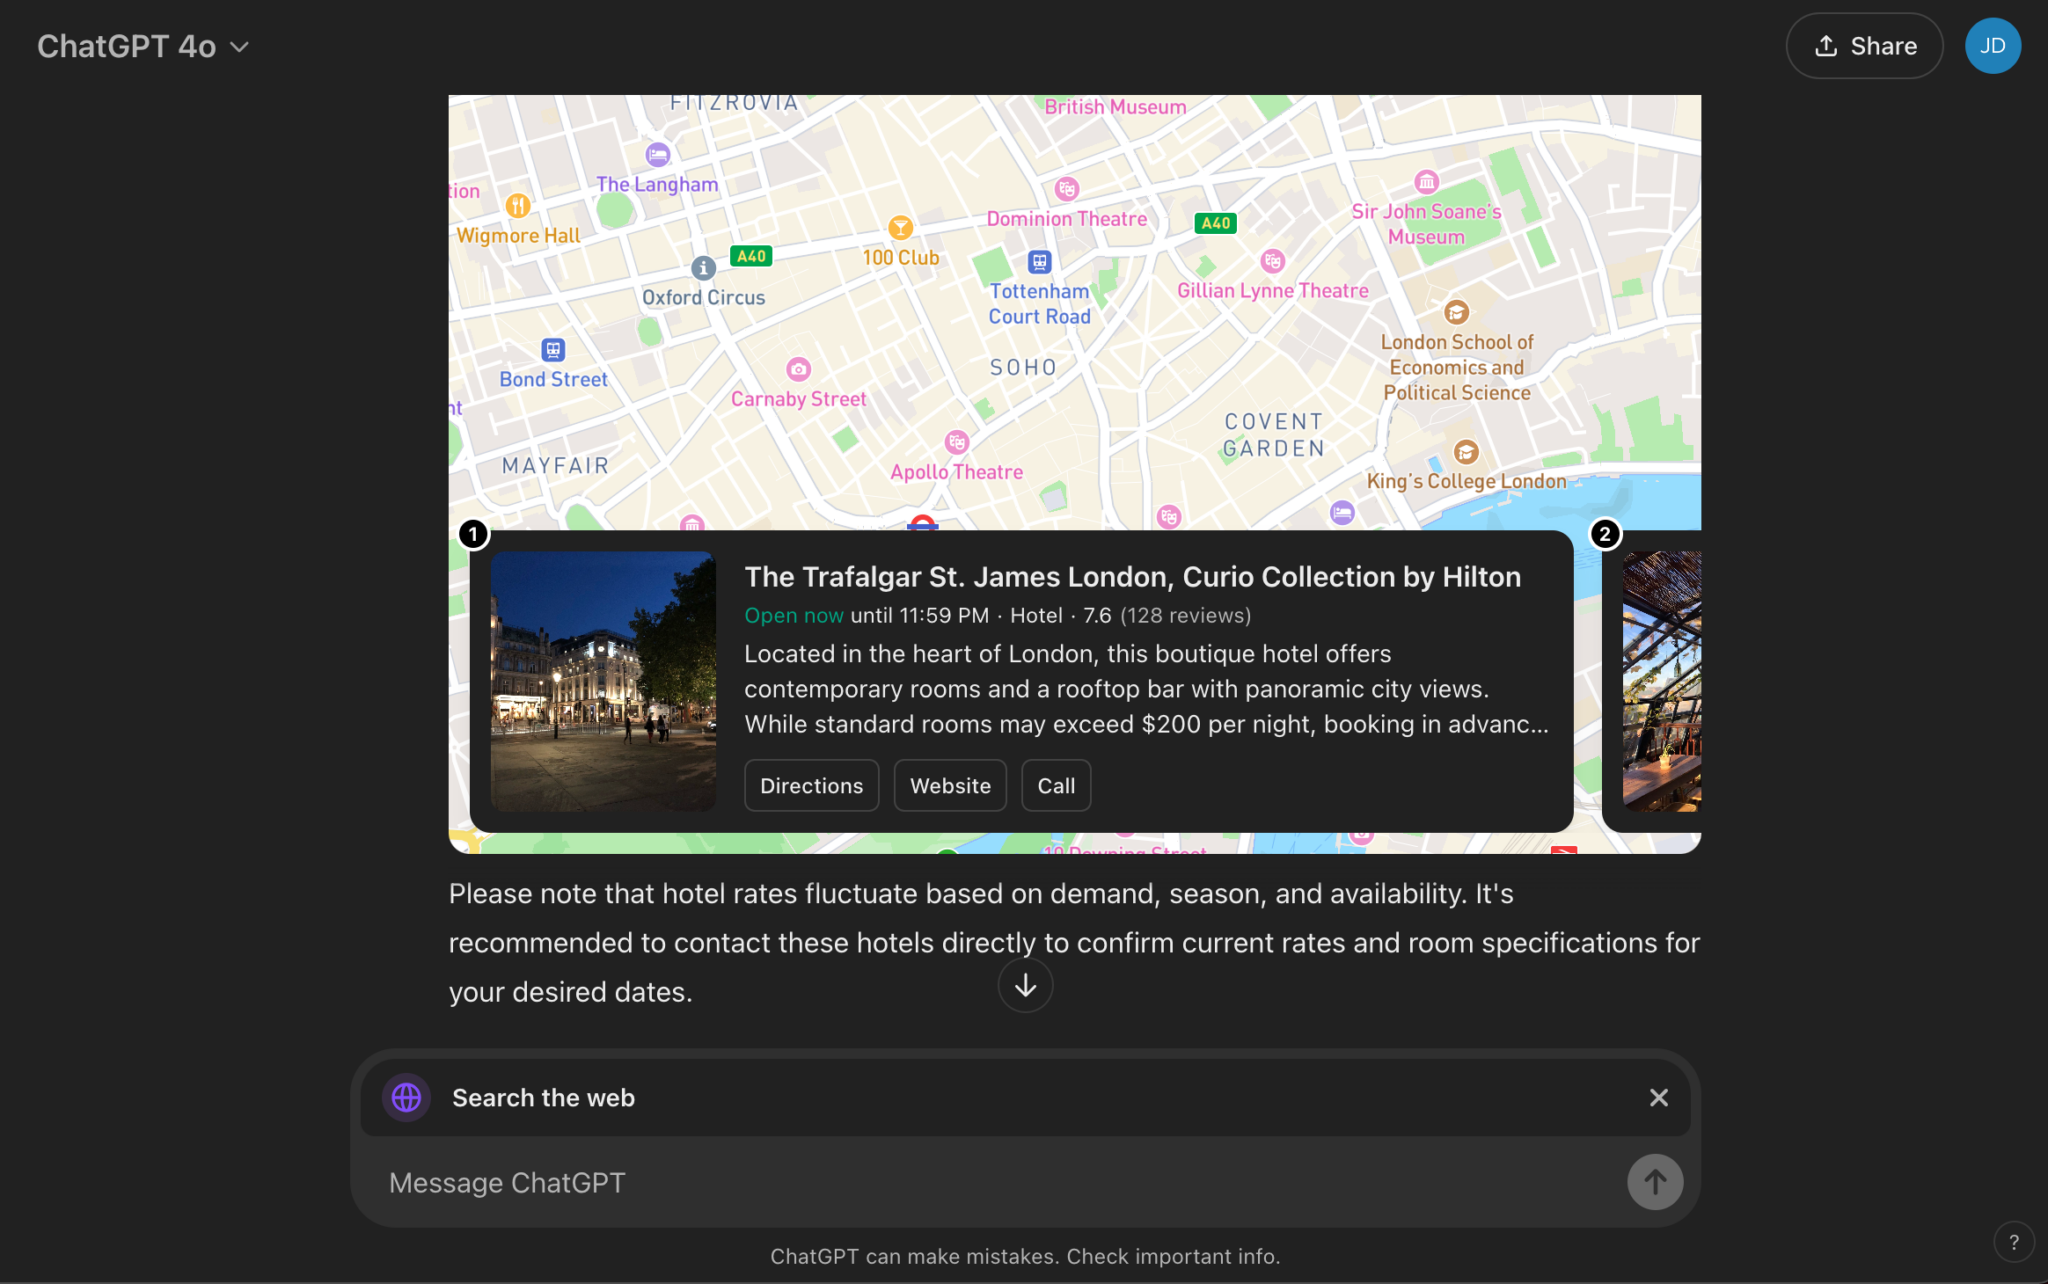Open the hotel Website button
2048x1284 pixels.
pos(950,786)
